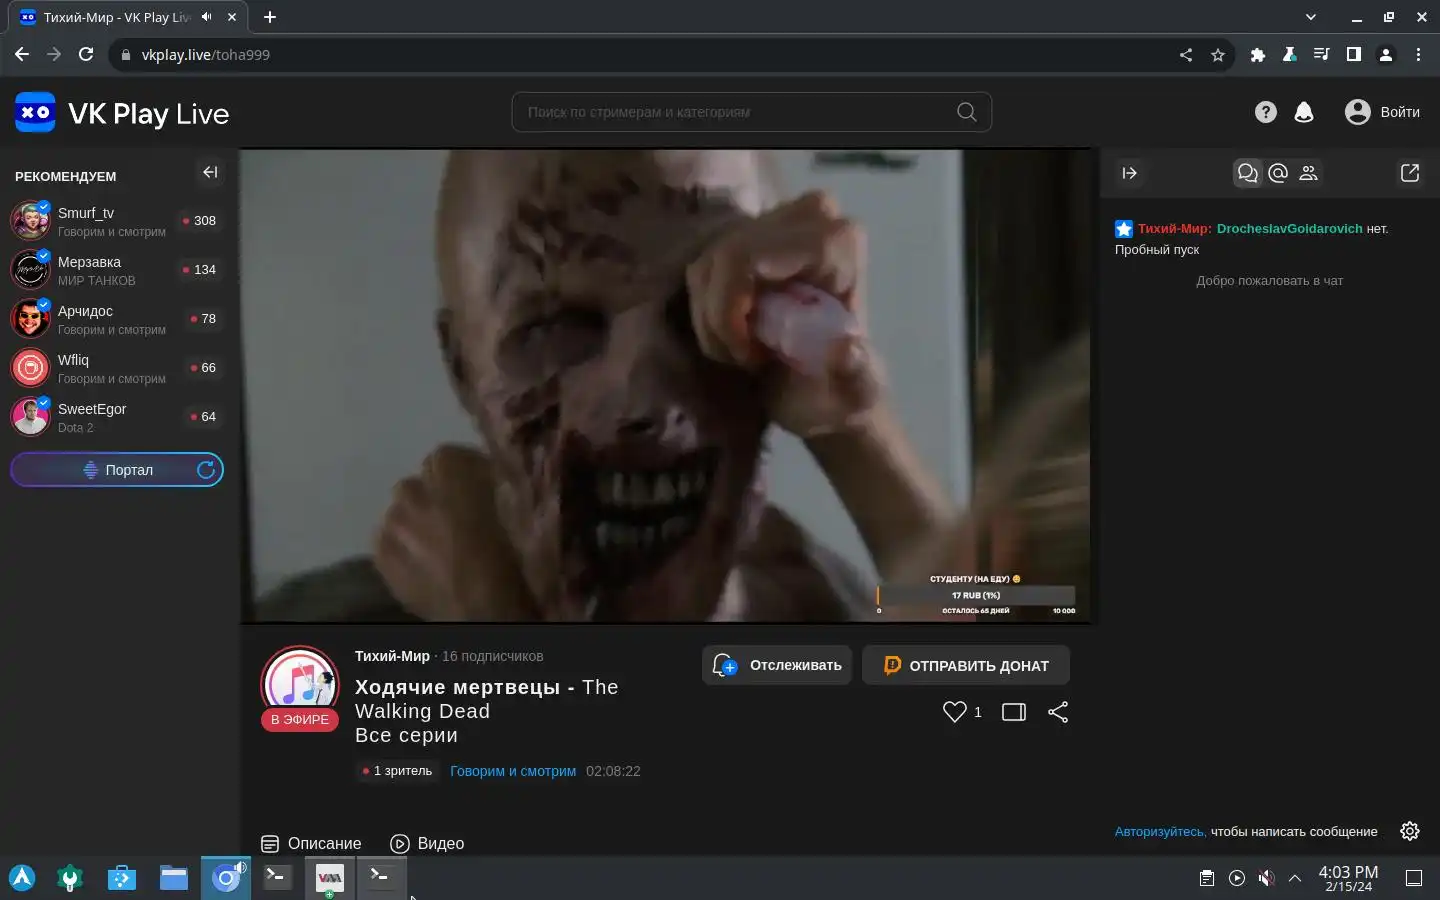
Task: Click the green taskbar icon beside the launcher
Action: [x=70, y=878]
